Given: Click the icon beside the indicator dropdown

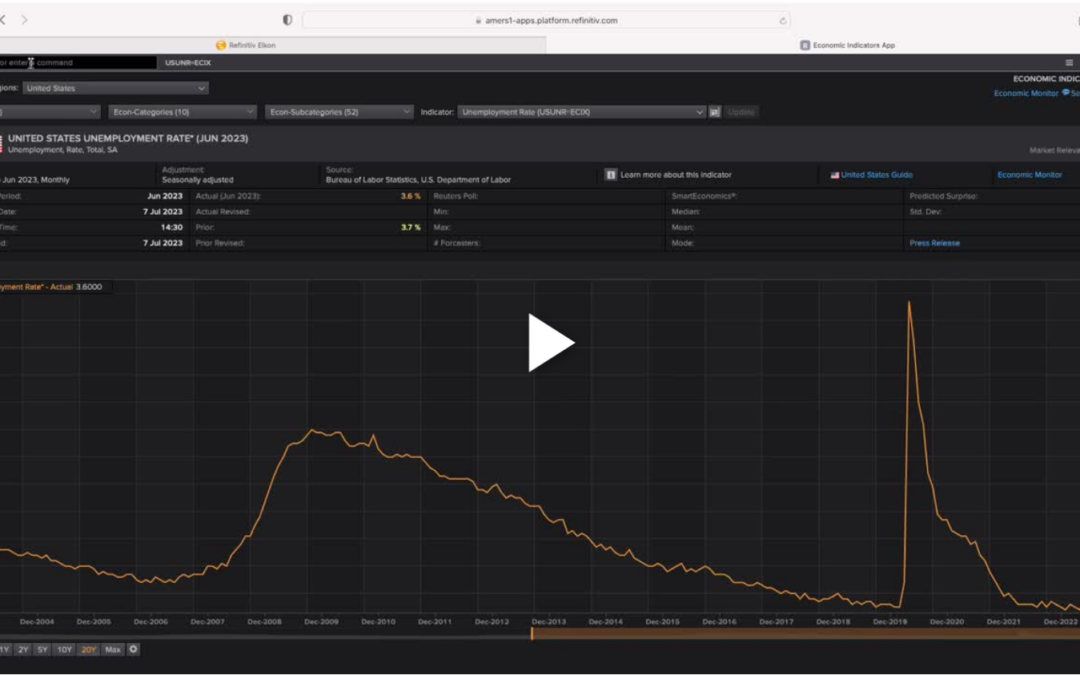Looking at the screenshot, I should point(715,112).
